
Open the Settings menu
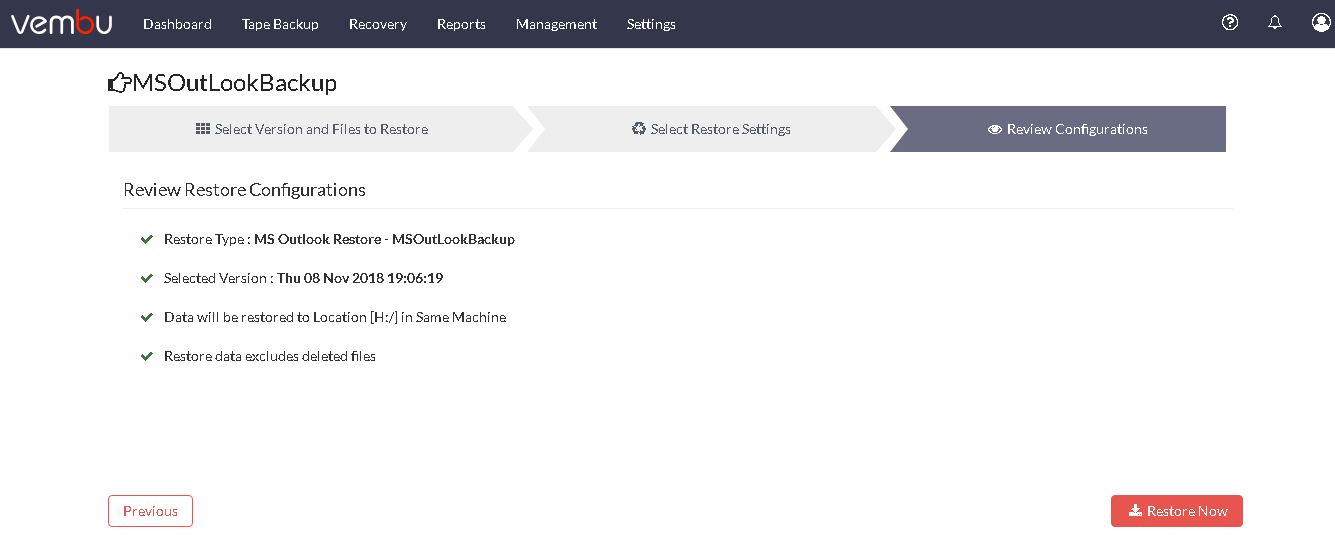pos(651,24)
